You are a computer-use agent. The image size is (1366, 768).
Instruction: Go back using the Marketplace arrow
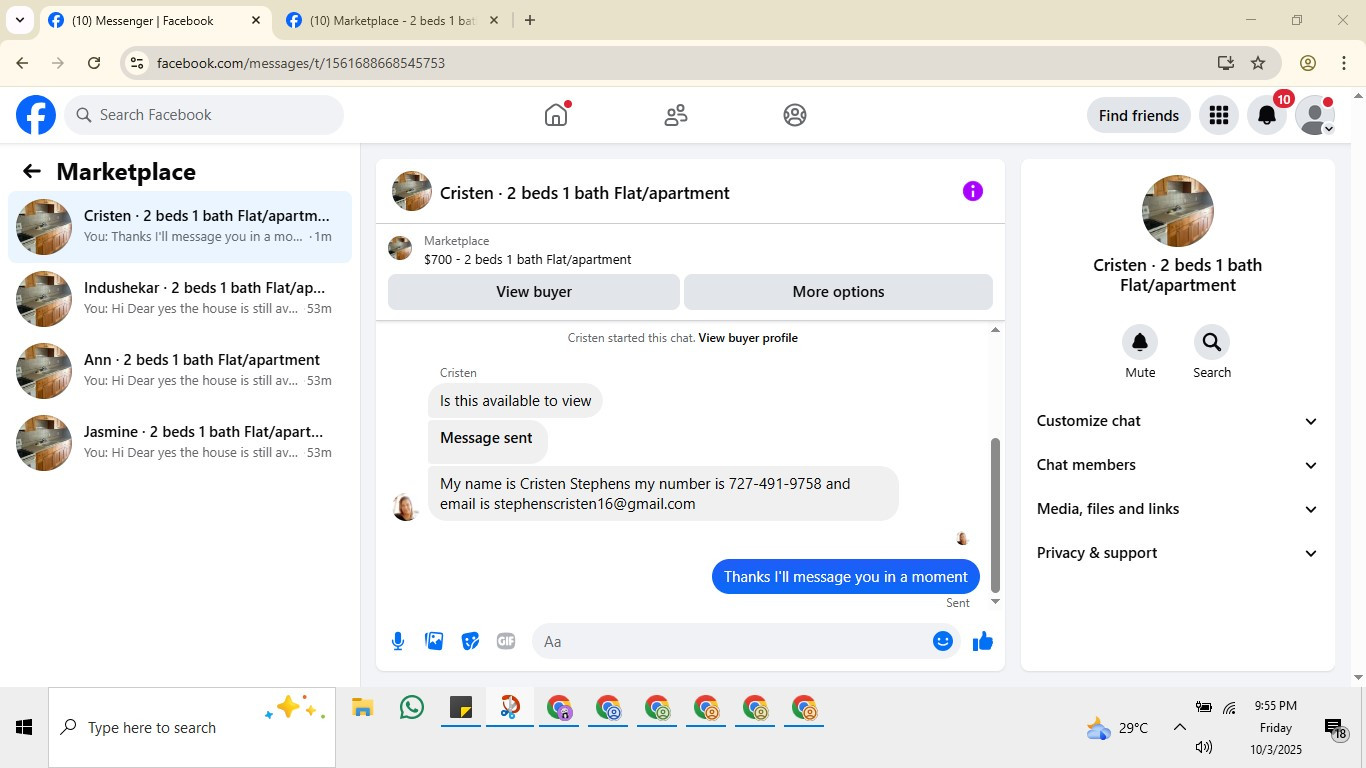[32, 171]
